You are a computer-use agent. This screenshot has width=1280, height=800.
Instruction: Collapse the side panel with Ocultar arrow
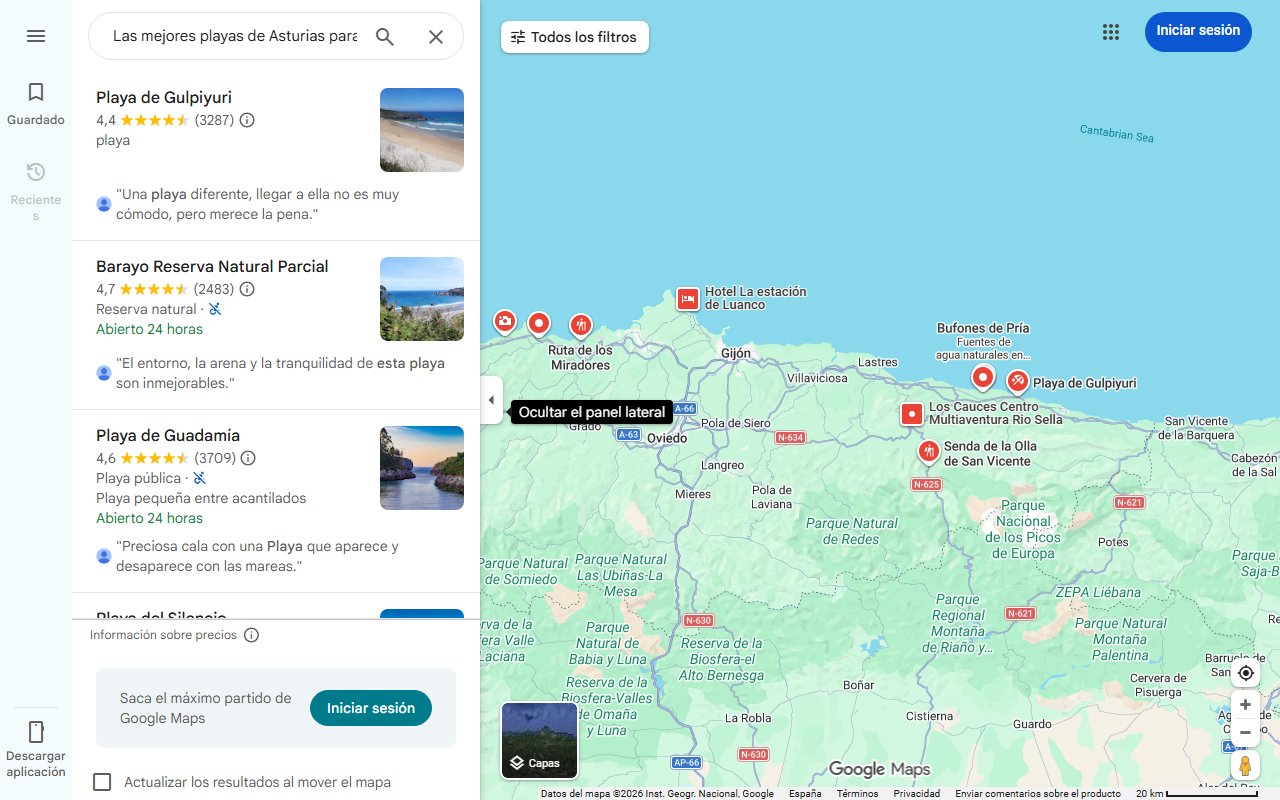(x=491, y=400)
